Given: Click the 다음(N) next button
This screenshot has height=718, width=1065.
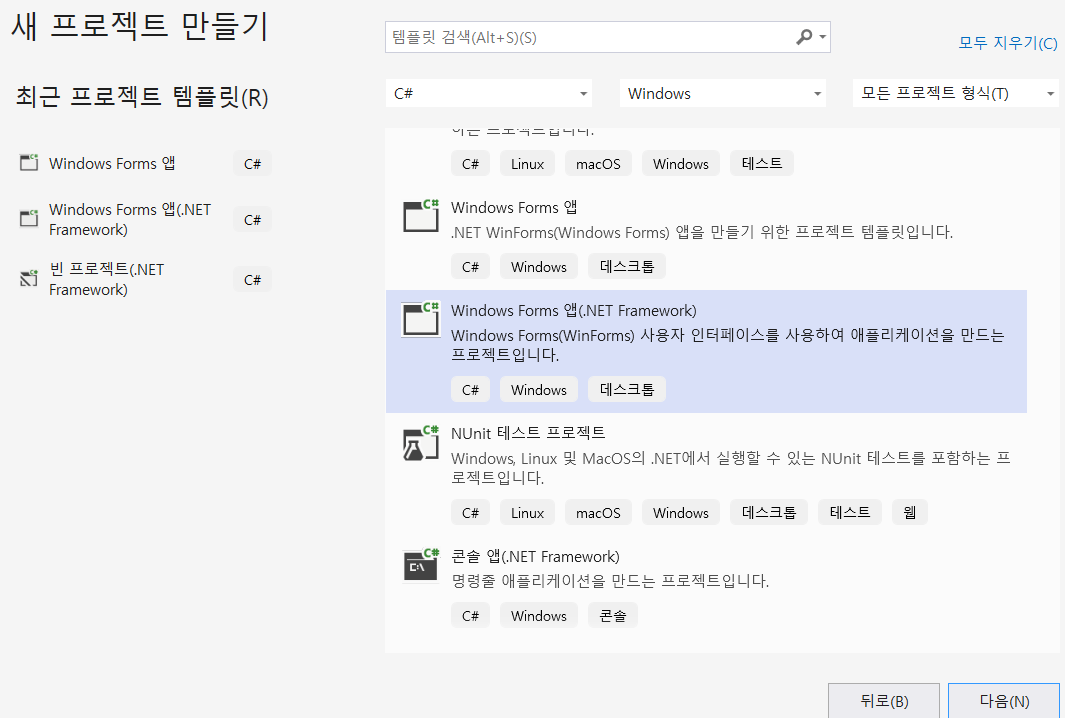Looking at the screenshot, I should click(x=1004, y=700).
